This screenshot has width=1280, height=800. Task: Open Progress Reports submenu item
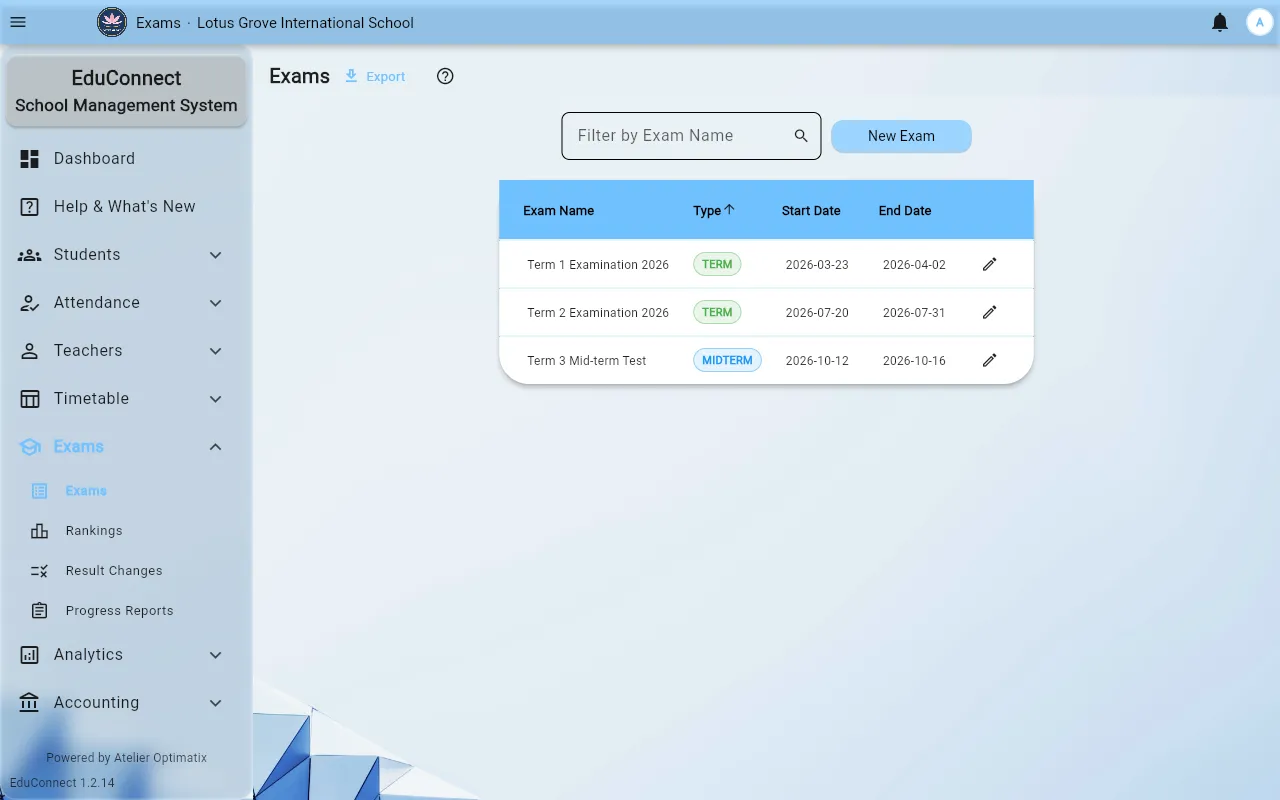point(126,610)
